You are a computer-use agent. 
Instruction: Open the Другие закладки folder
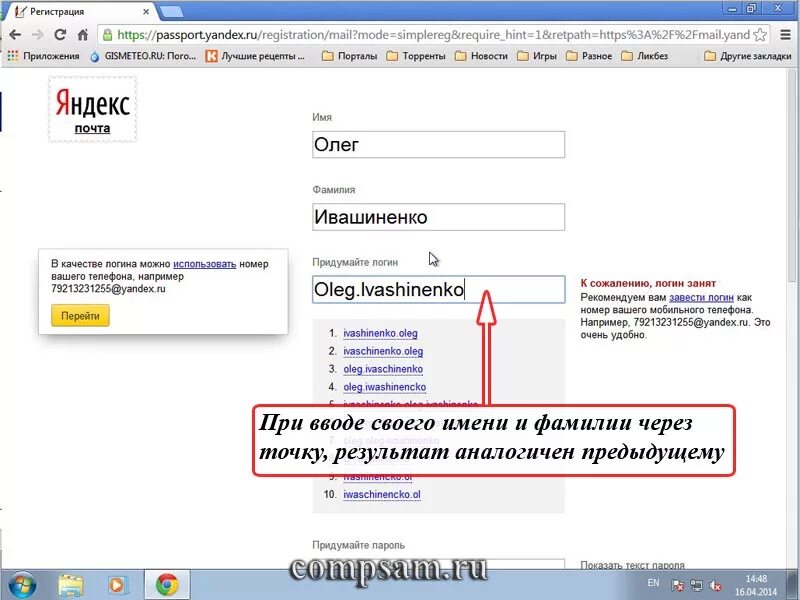(x=748, y=56)
